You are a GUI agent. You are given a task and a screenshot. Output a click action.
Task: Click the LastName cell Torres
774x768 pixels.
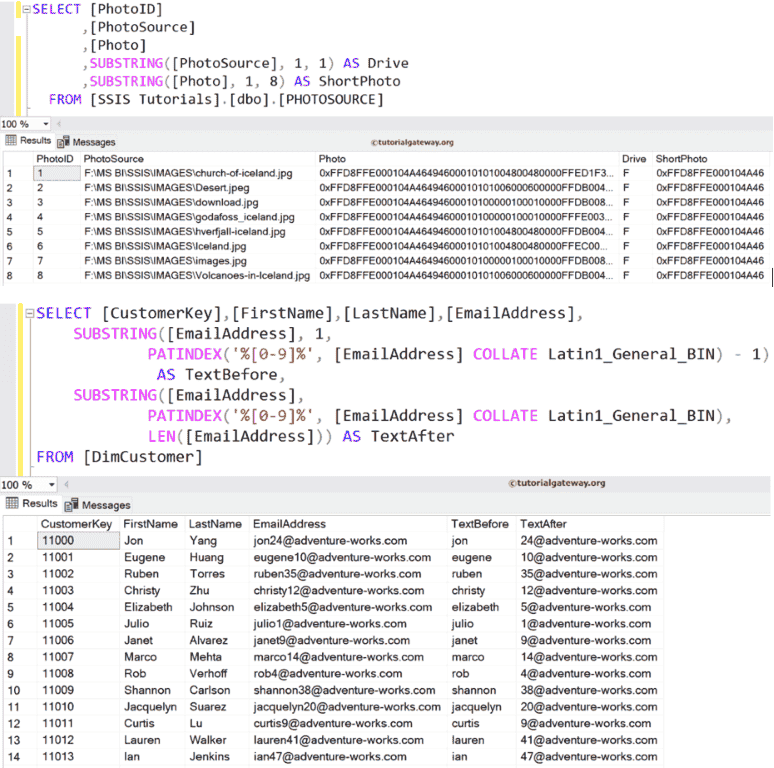pyautogui.click(x=217, y=574)
